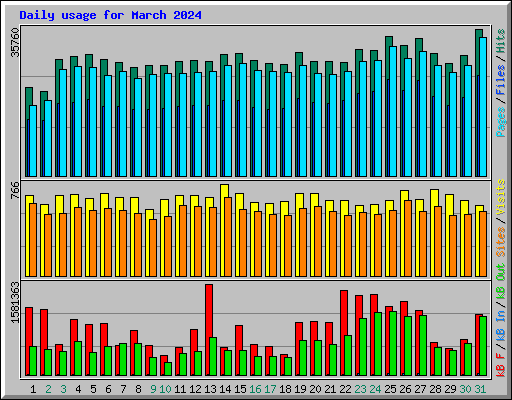This screenshot has height=400, width=512.
Task: Click day label 23 on x-axis
Action: click(360, 389)
